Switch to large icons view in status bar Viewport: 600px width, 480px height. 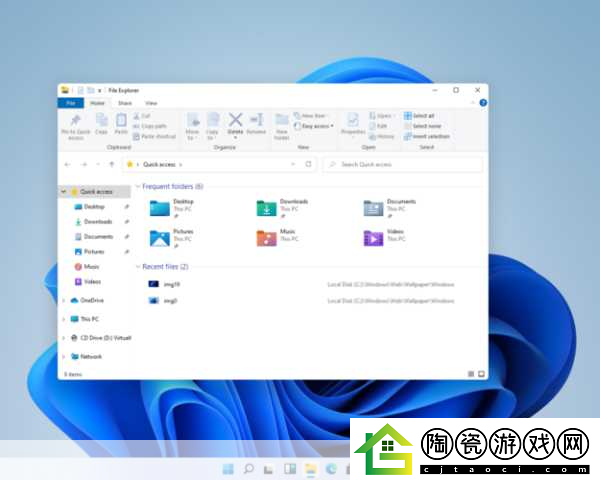pyautogui.click(x=481, y=374)
